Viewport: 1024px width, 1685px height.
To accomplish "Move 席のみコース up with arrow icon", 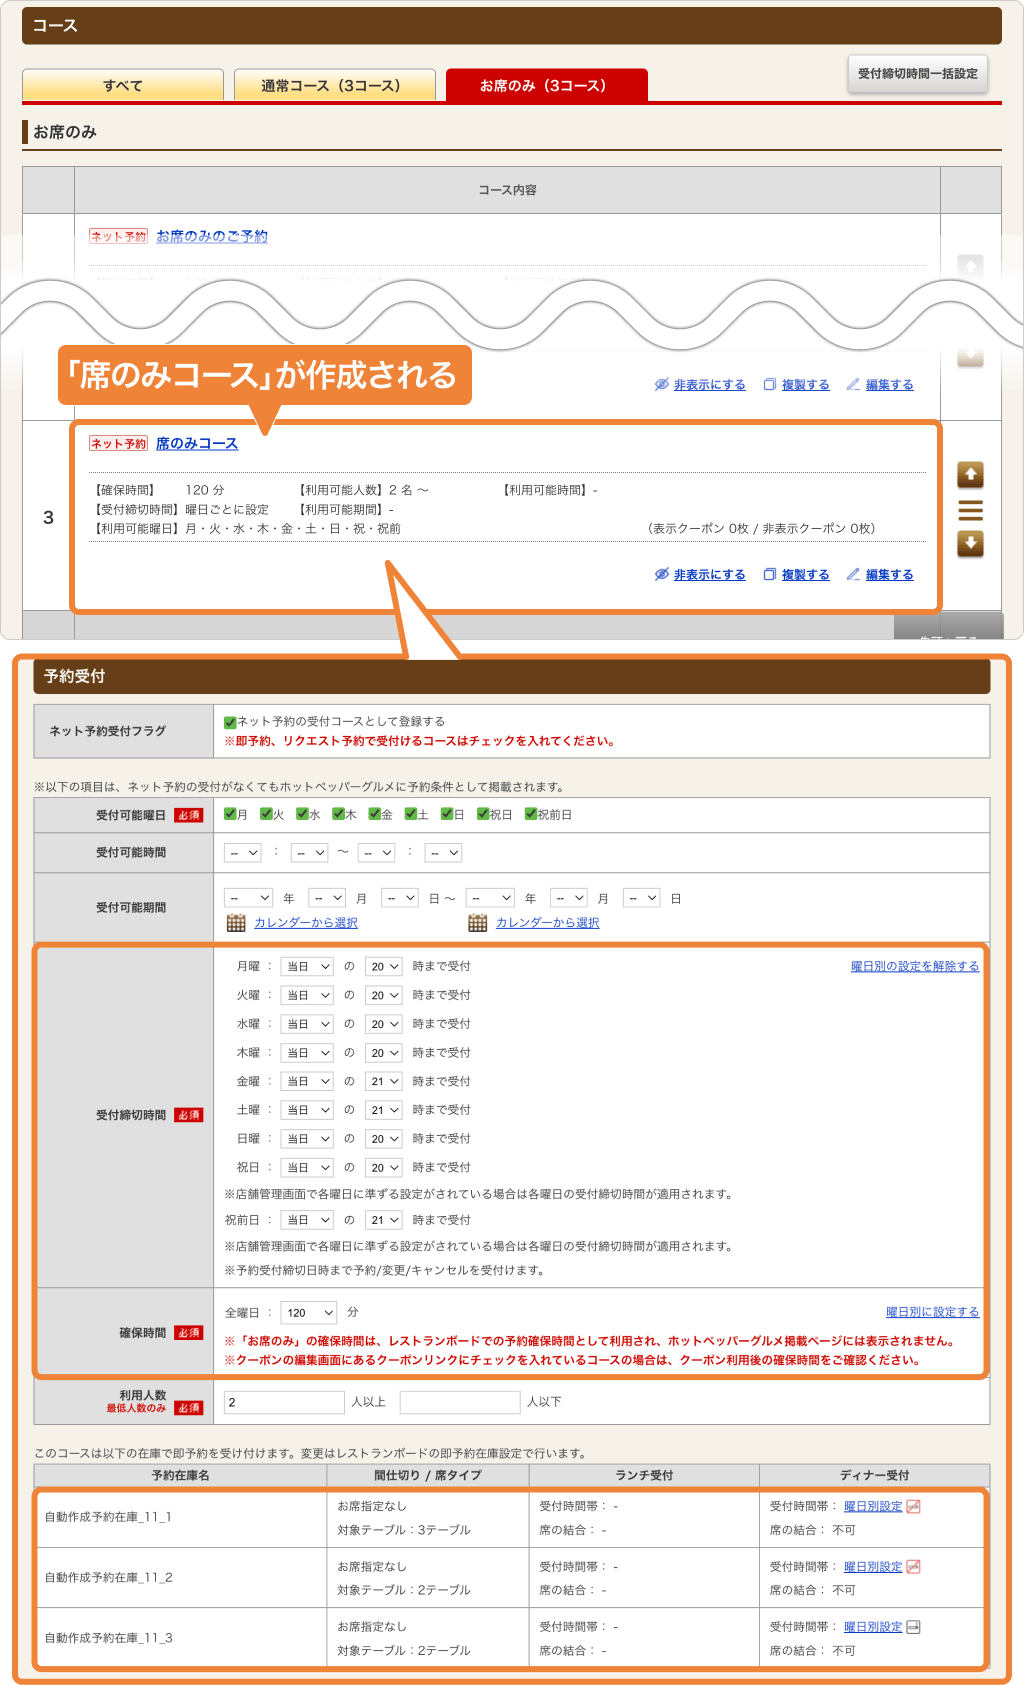I will pyautogui.click(x=970, y=475).
